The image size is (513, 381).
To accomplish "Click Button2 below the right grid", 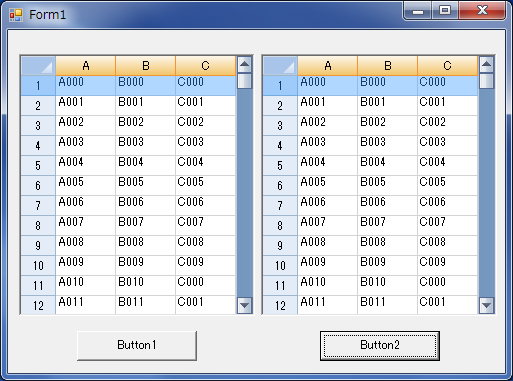I will [380, 345].
